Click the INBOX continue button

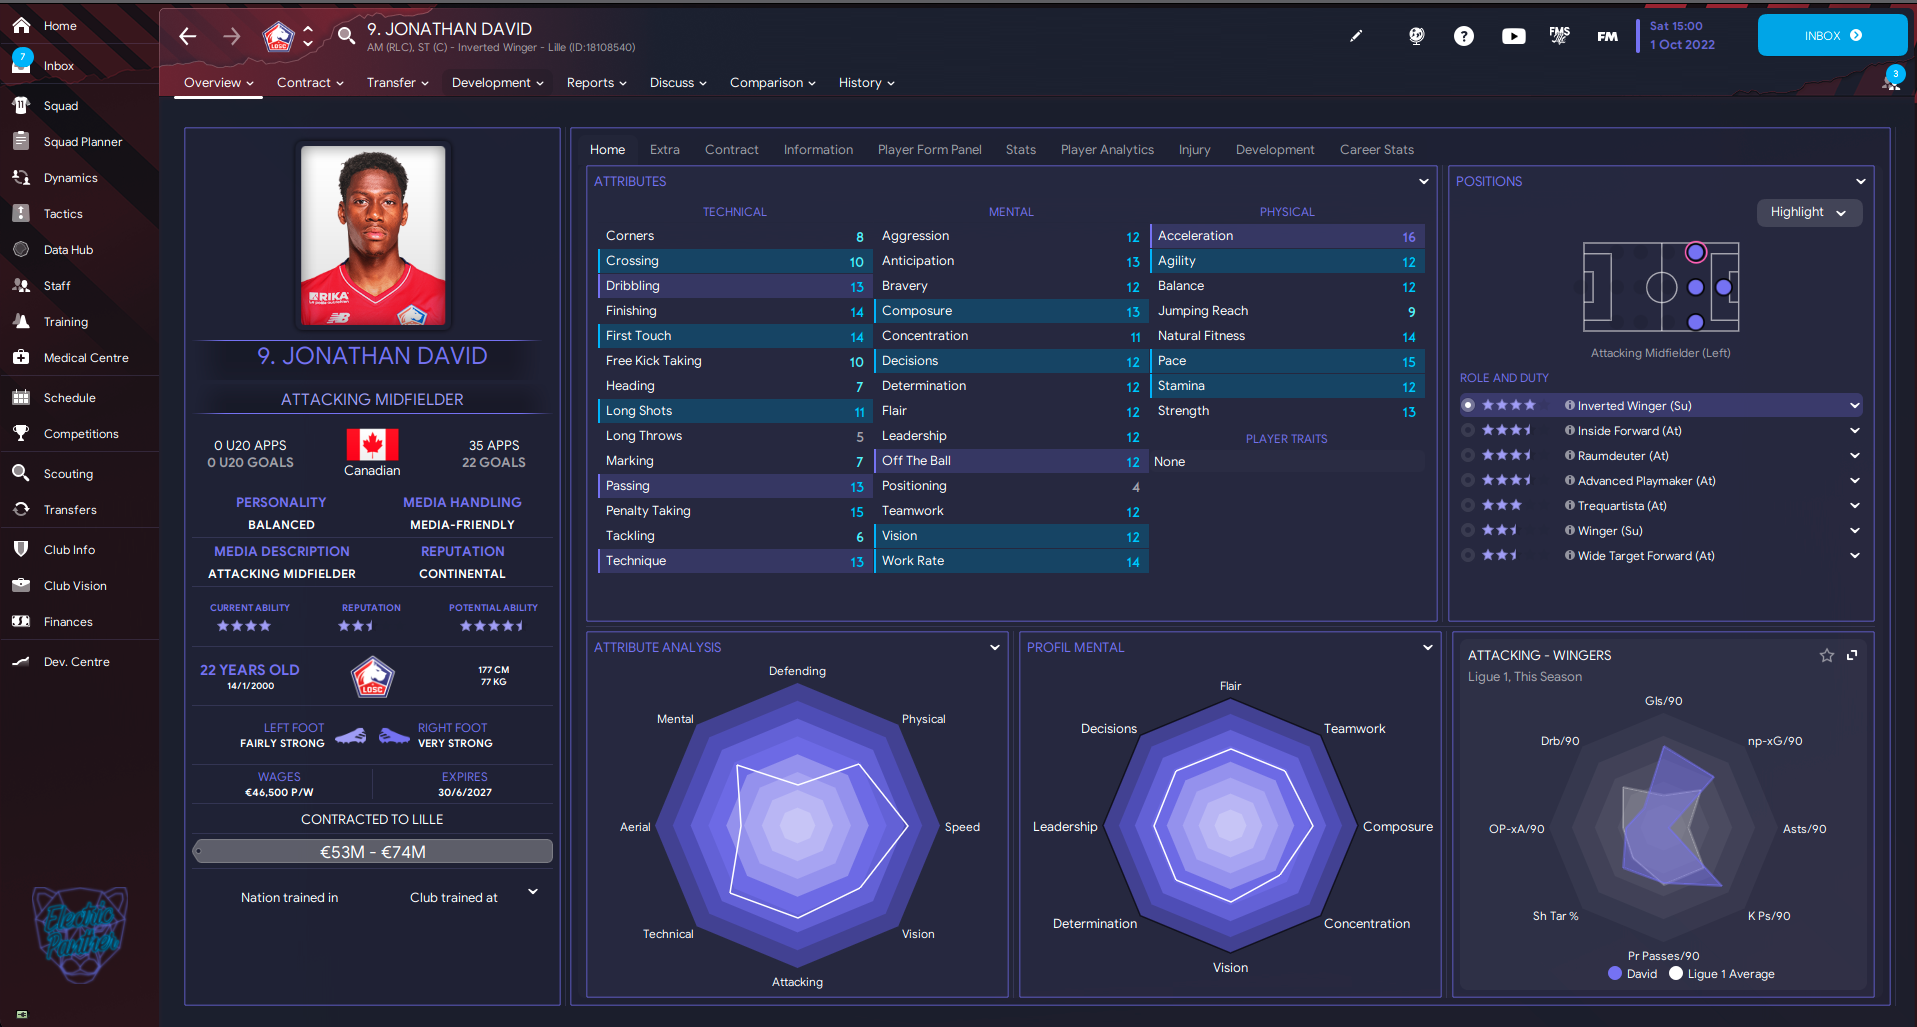[x=1832, y=35]
